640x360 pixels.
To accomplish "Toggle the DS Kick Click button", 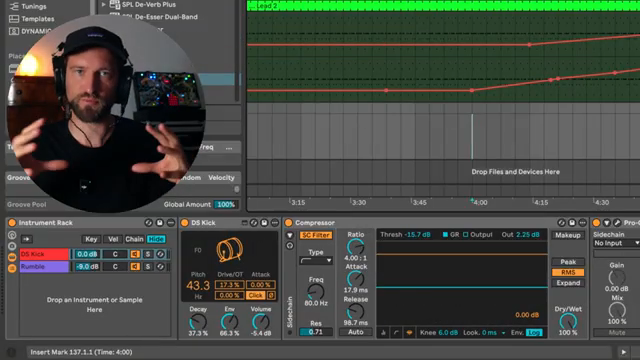I will (256, 295).
